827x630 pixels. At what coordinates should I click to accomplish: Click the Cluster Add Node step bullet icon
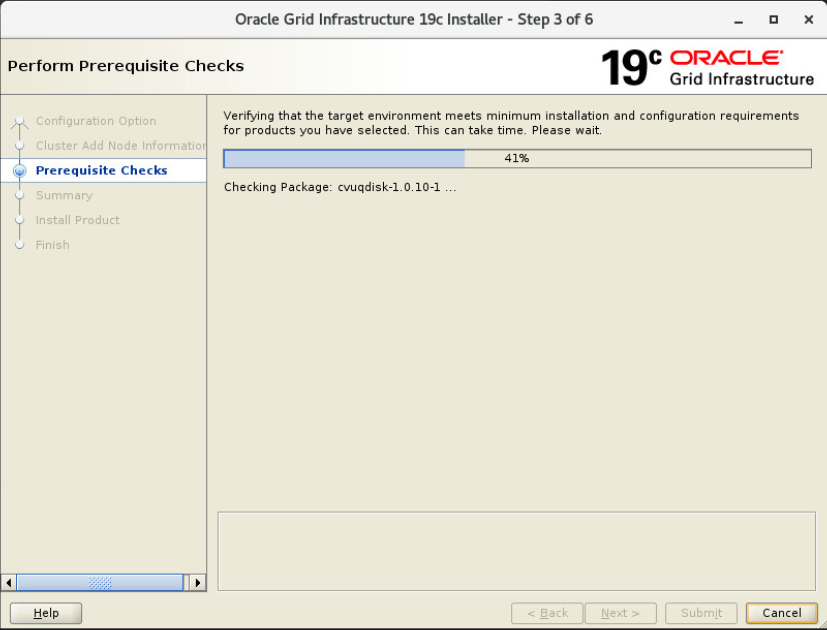(20, 146)
